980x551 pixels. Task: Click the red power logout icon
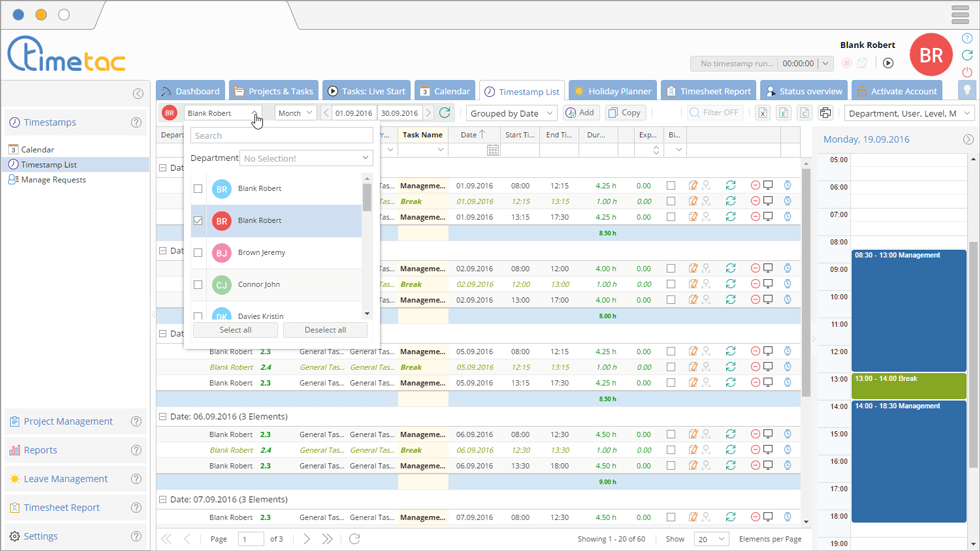pyautogui.click(x=967, y=72)
